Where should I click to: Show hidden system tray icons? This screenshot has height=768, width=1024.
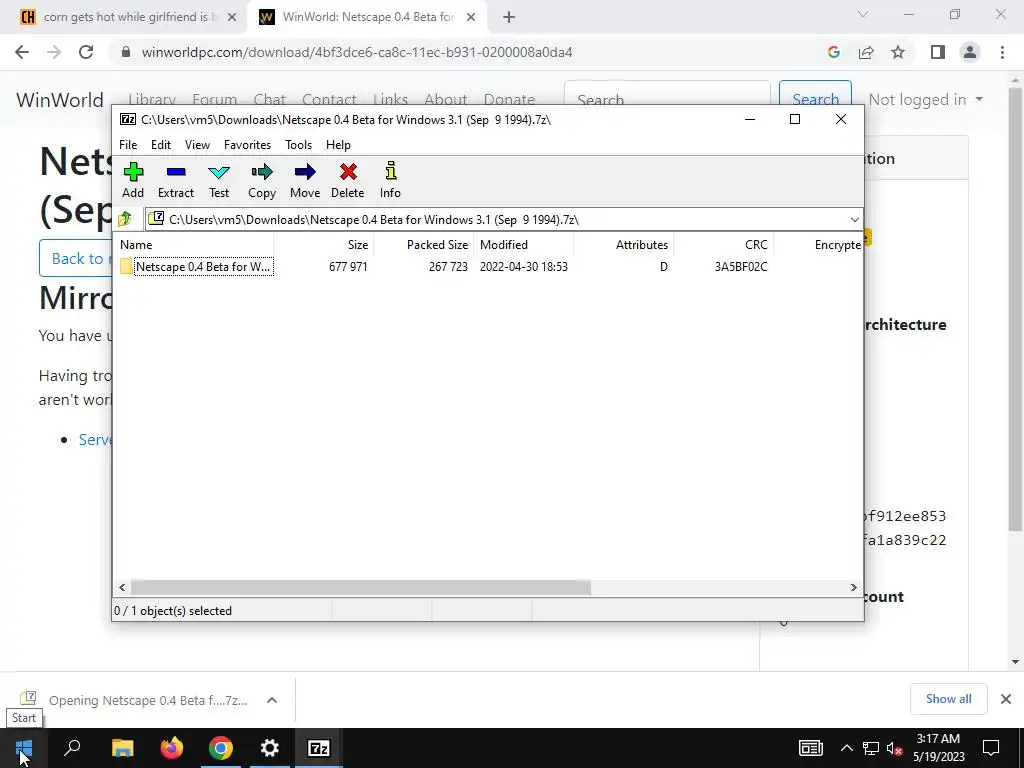point(846,748)
